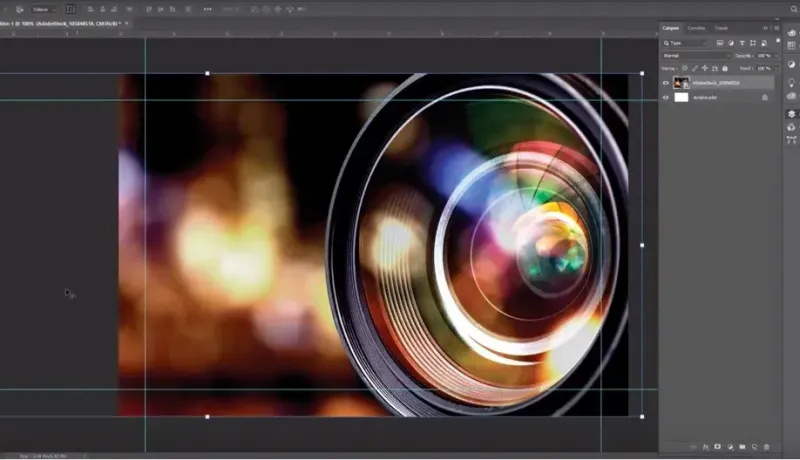Filter layers by adjustment layers icon
The image size is (800, 460).
[x=731, y=43]
